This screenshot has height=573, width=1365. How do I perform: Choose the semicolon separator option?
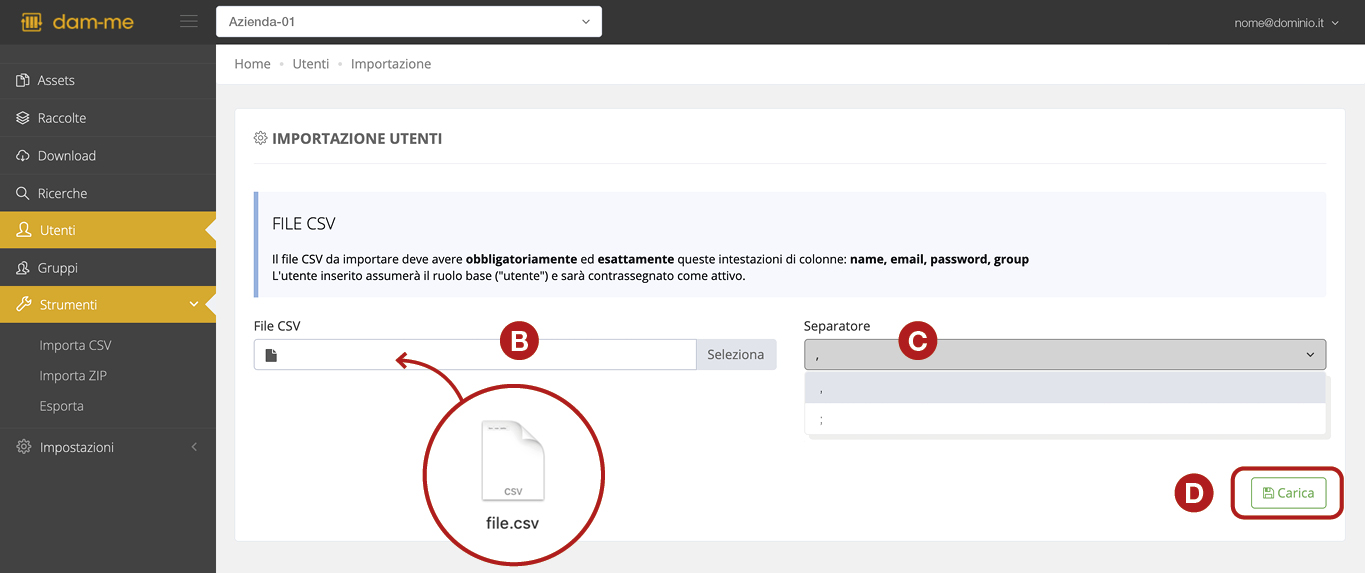click(x=1065, y=419)
